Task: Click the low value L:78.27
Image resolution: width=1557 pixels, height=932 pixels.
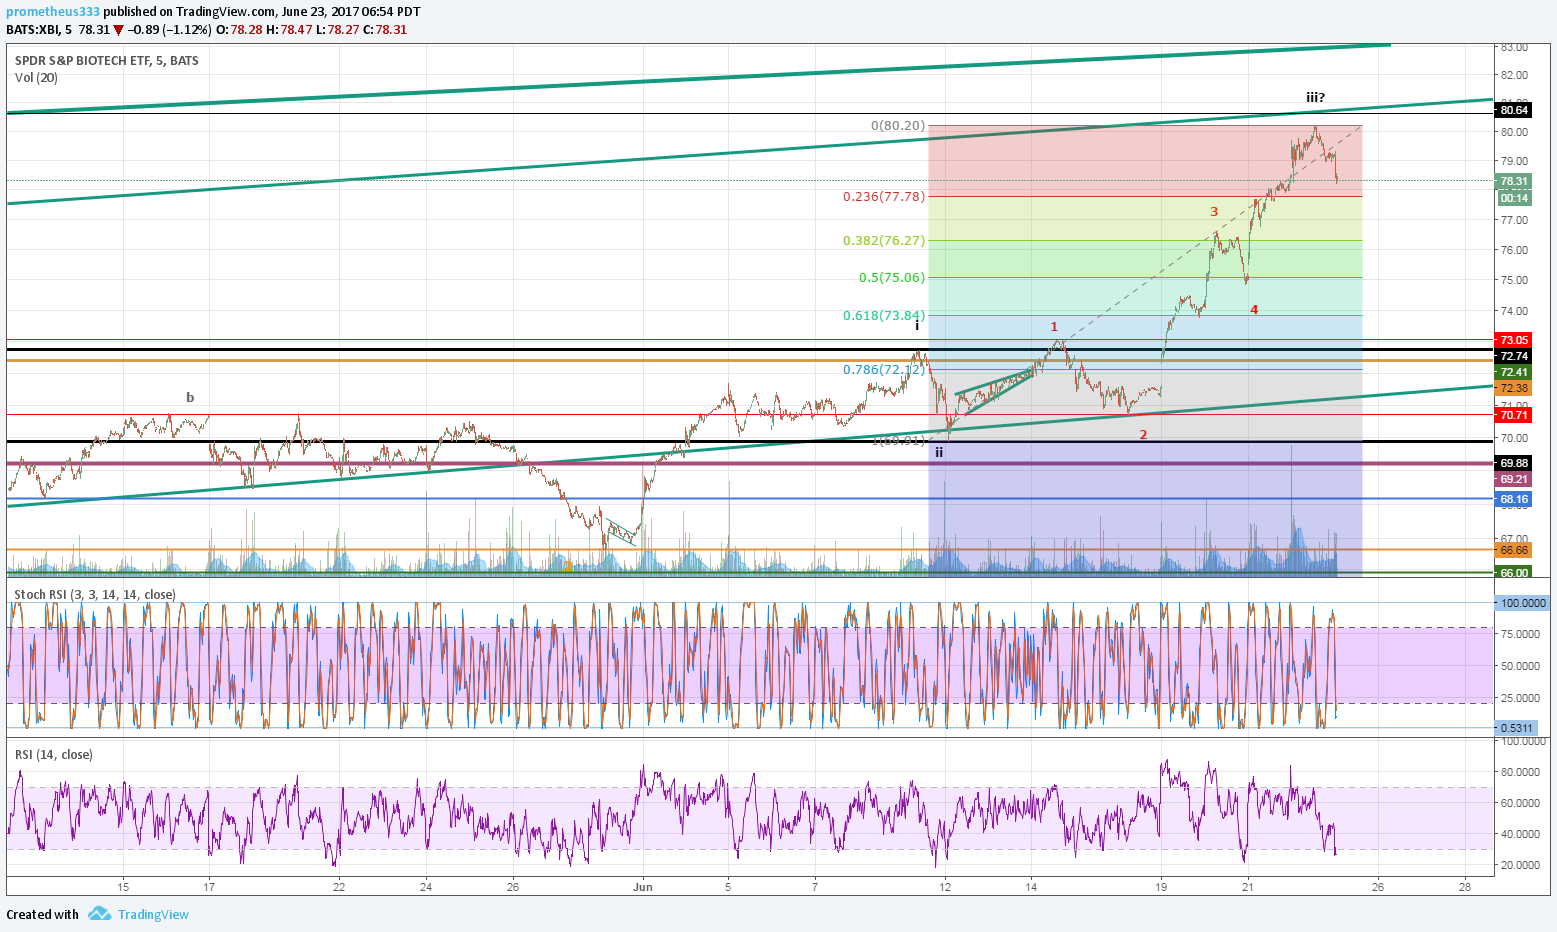Action: (338, 30)
